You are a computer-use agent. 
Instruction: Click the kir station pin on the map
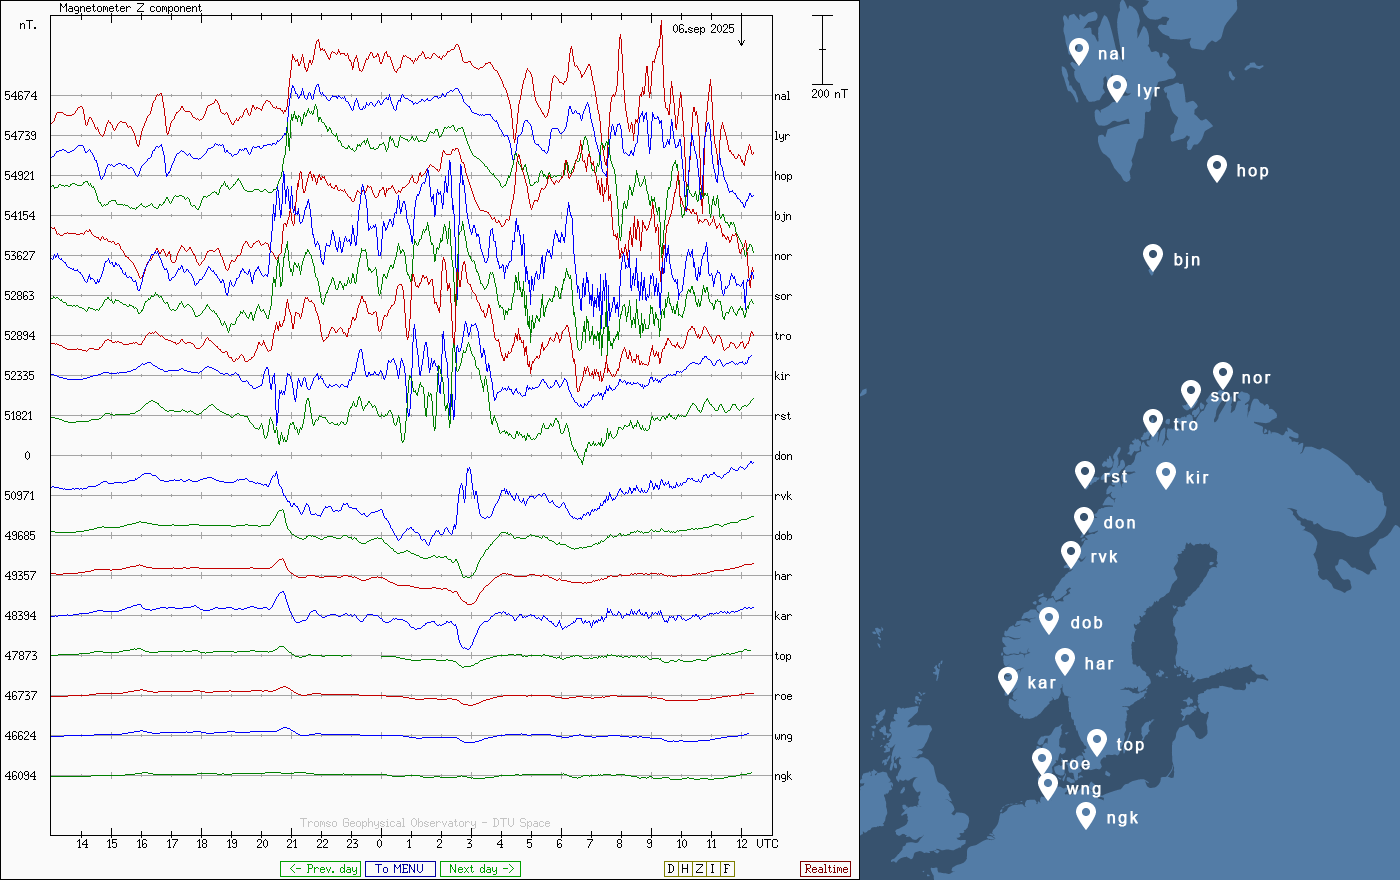(x=1166, y=475)
